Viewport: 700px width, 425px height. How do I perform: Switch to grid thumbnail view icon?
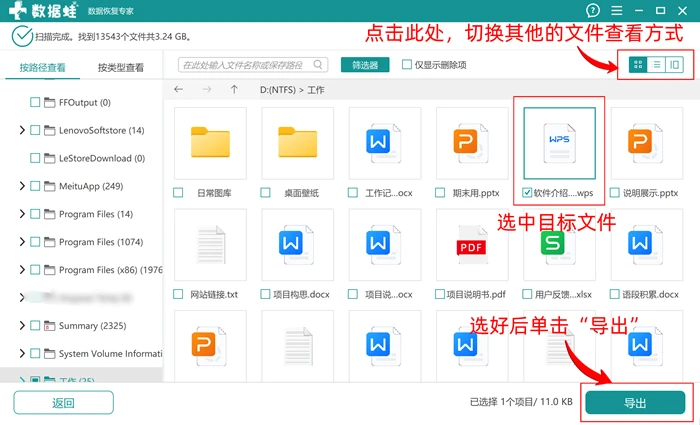pos(638,65)
